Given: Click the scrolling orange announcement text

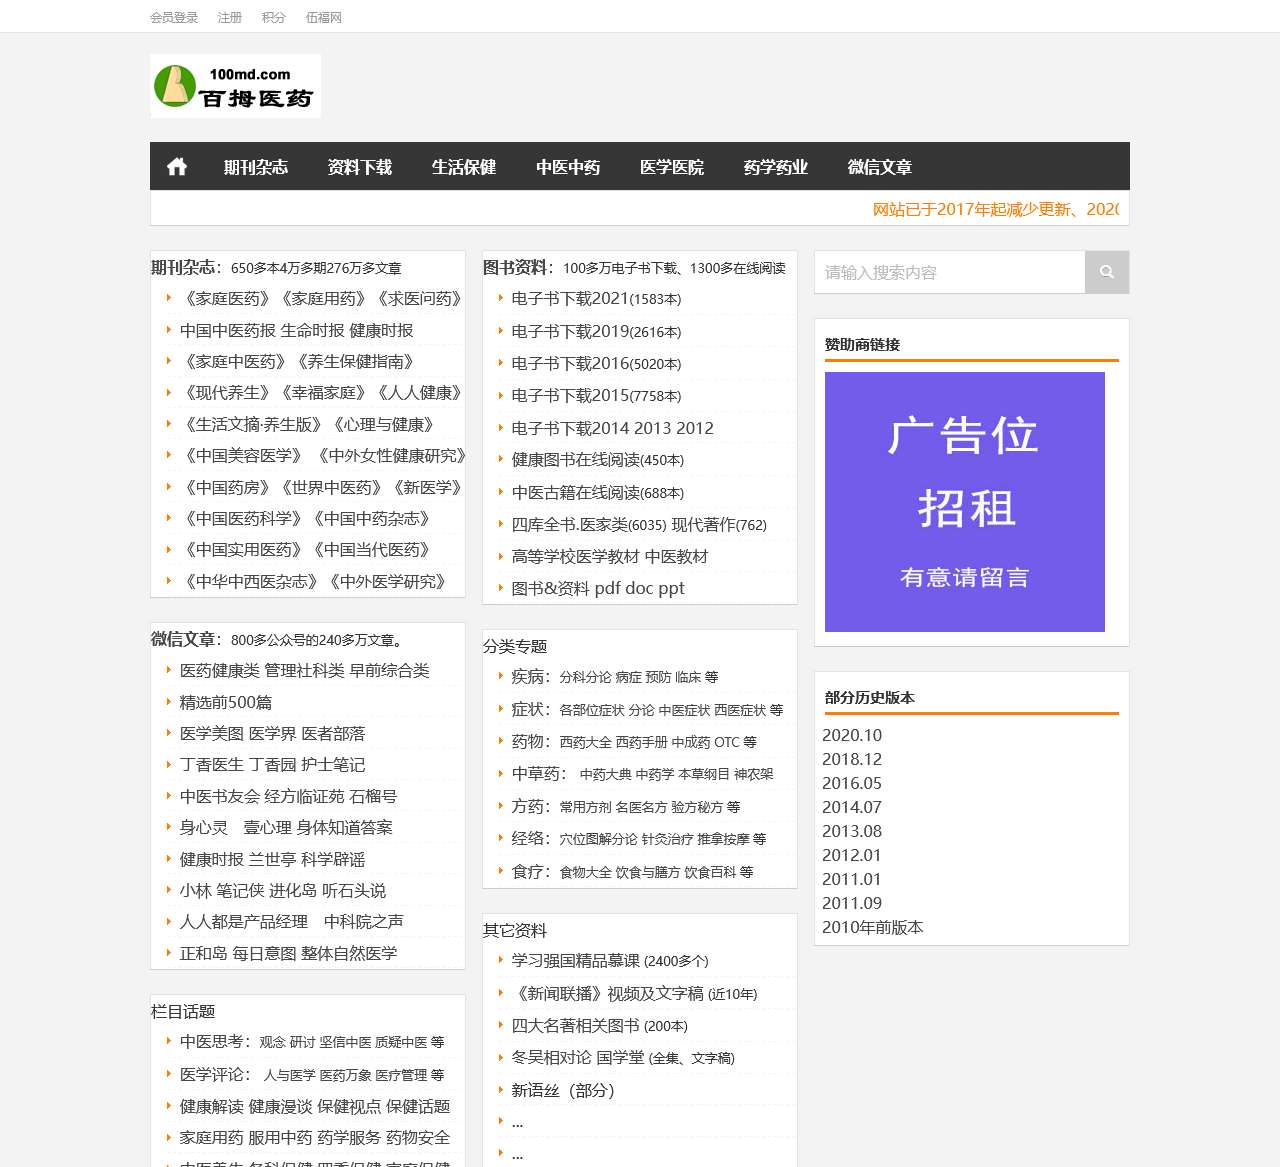Looking at the screenshot, I should pos(995,209).
